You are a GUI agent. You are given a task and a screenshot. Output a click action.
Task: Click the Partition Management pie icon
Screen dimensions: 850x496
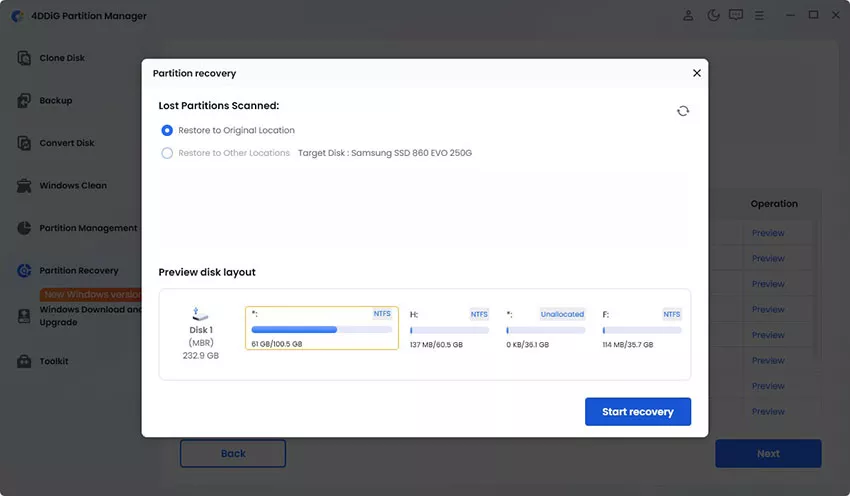point(24,228)
